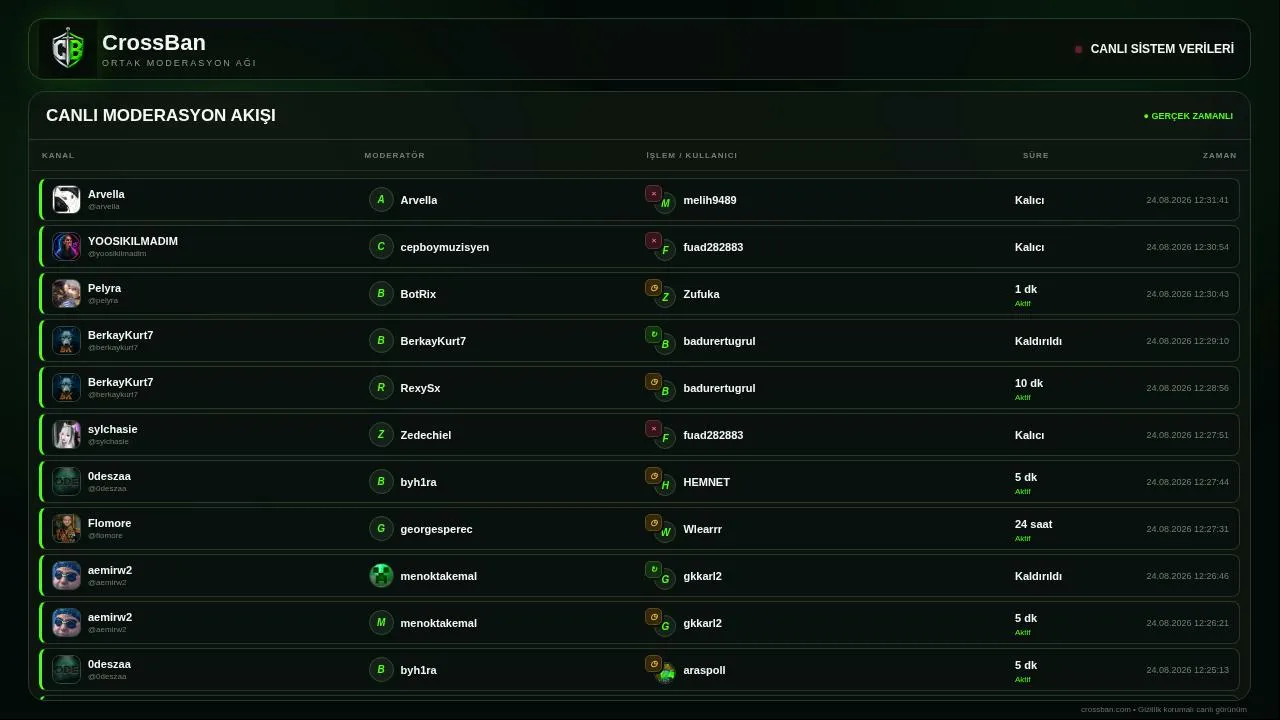Click the timeout icon next to Zufuka

[653, 288]
